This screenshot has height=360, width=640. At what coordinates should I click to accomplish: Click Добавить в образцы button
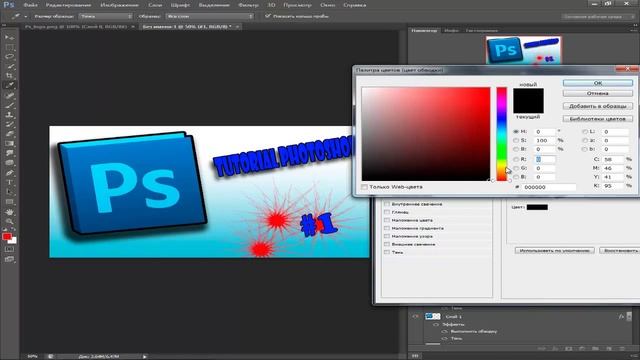(598, 106)
